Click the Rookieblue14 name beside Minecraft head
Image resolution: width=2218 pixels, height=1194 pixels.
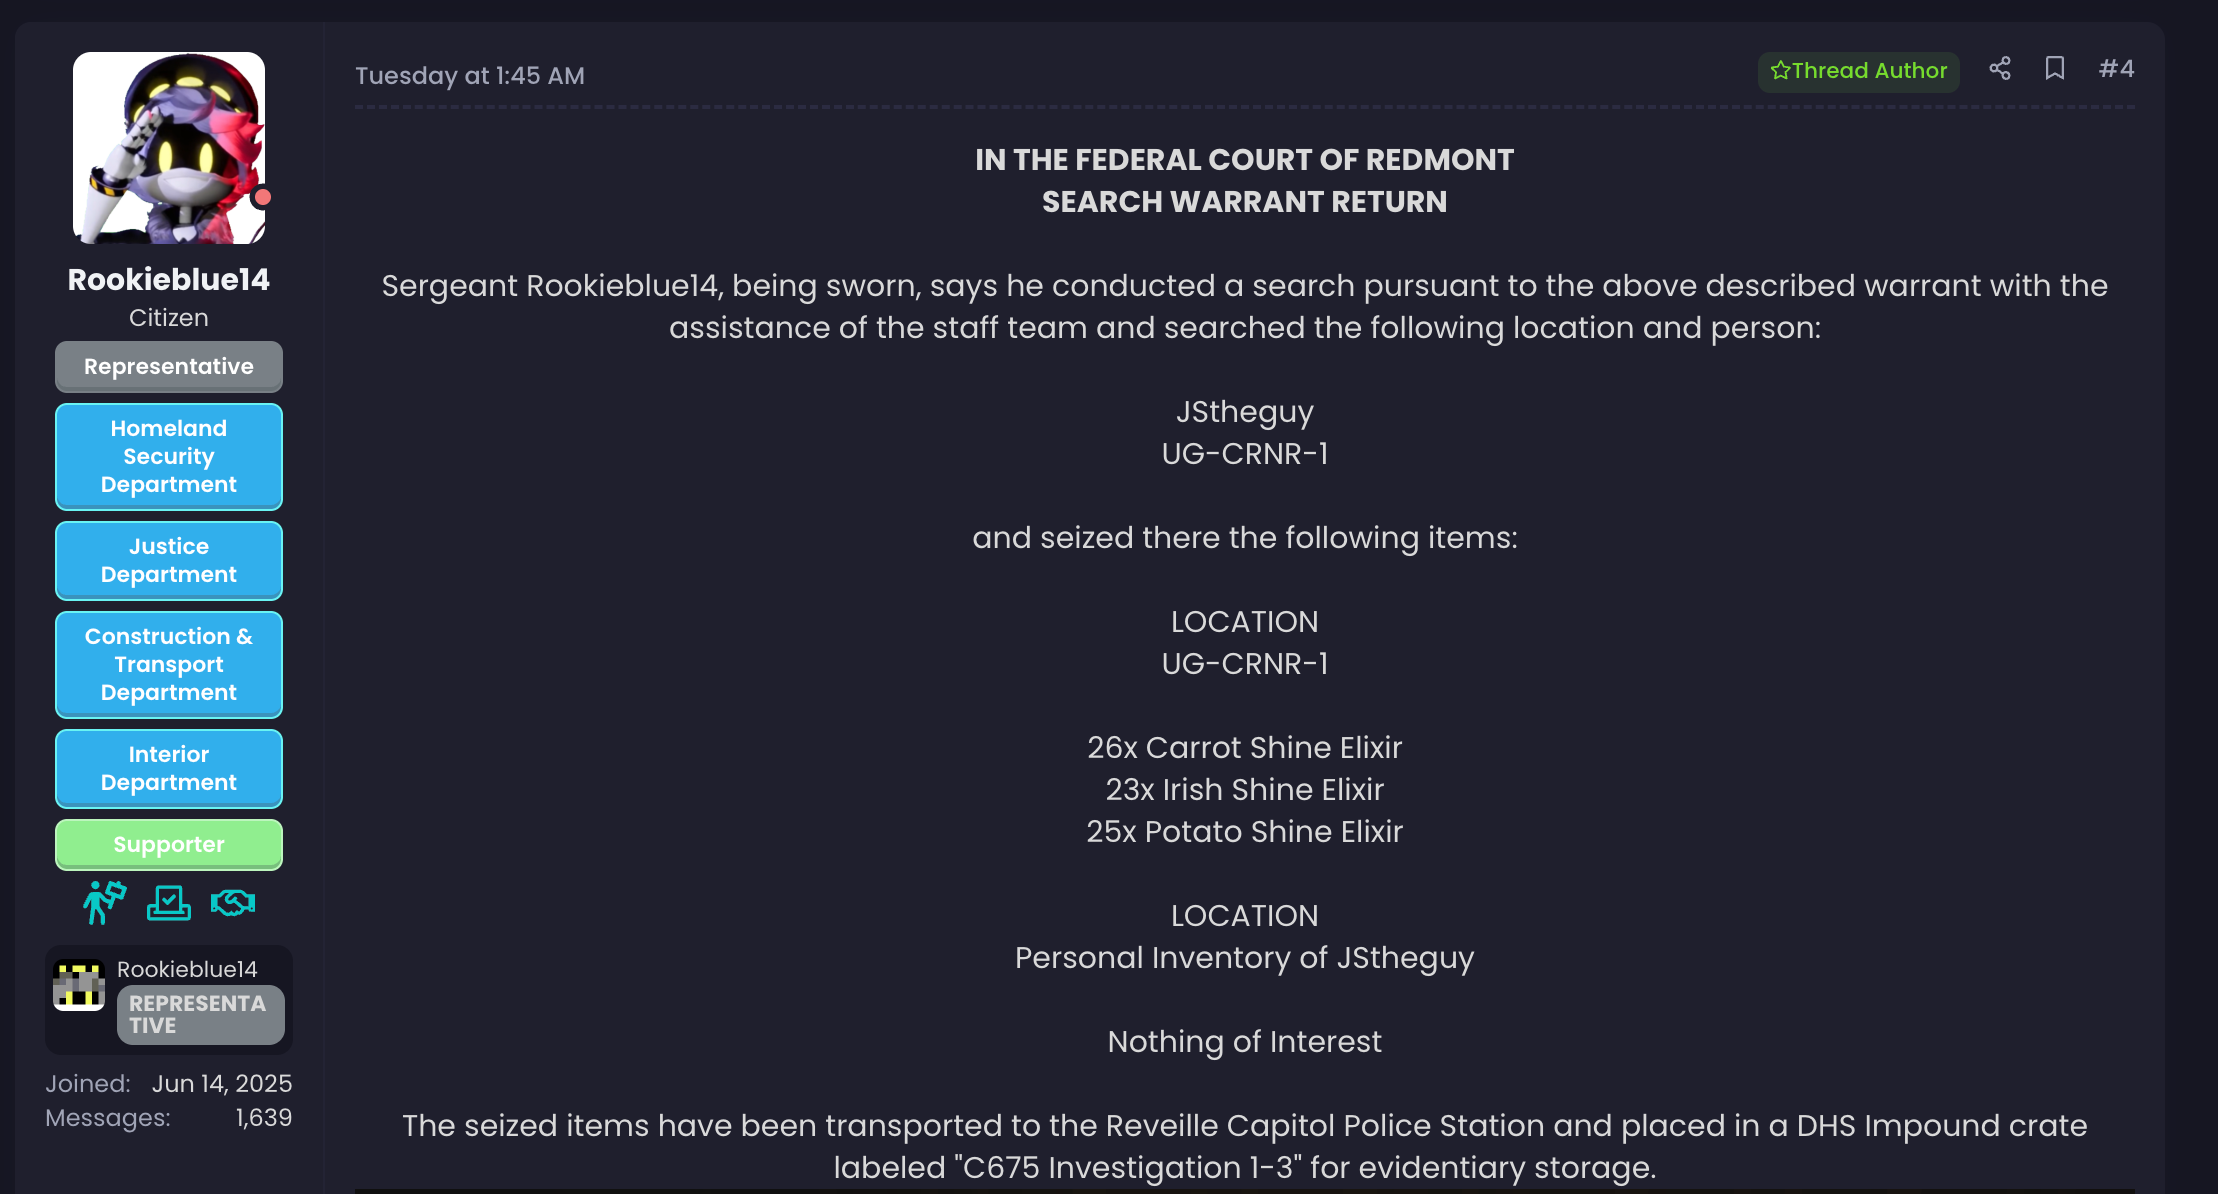pos(187,969)
